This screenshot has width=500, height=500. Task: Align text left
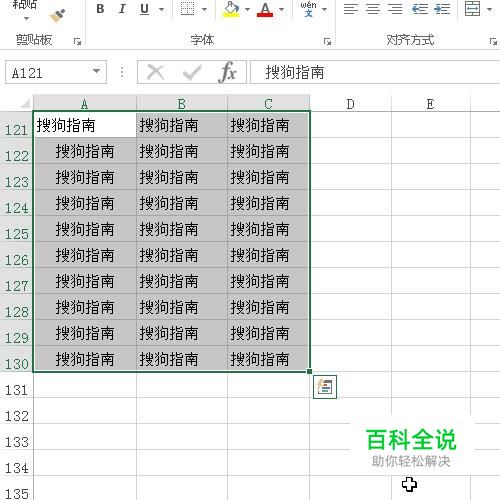(x=351, y=9)
